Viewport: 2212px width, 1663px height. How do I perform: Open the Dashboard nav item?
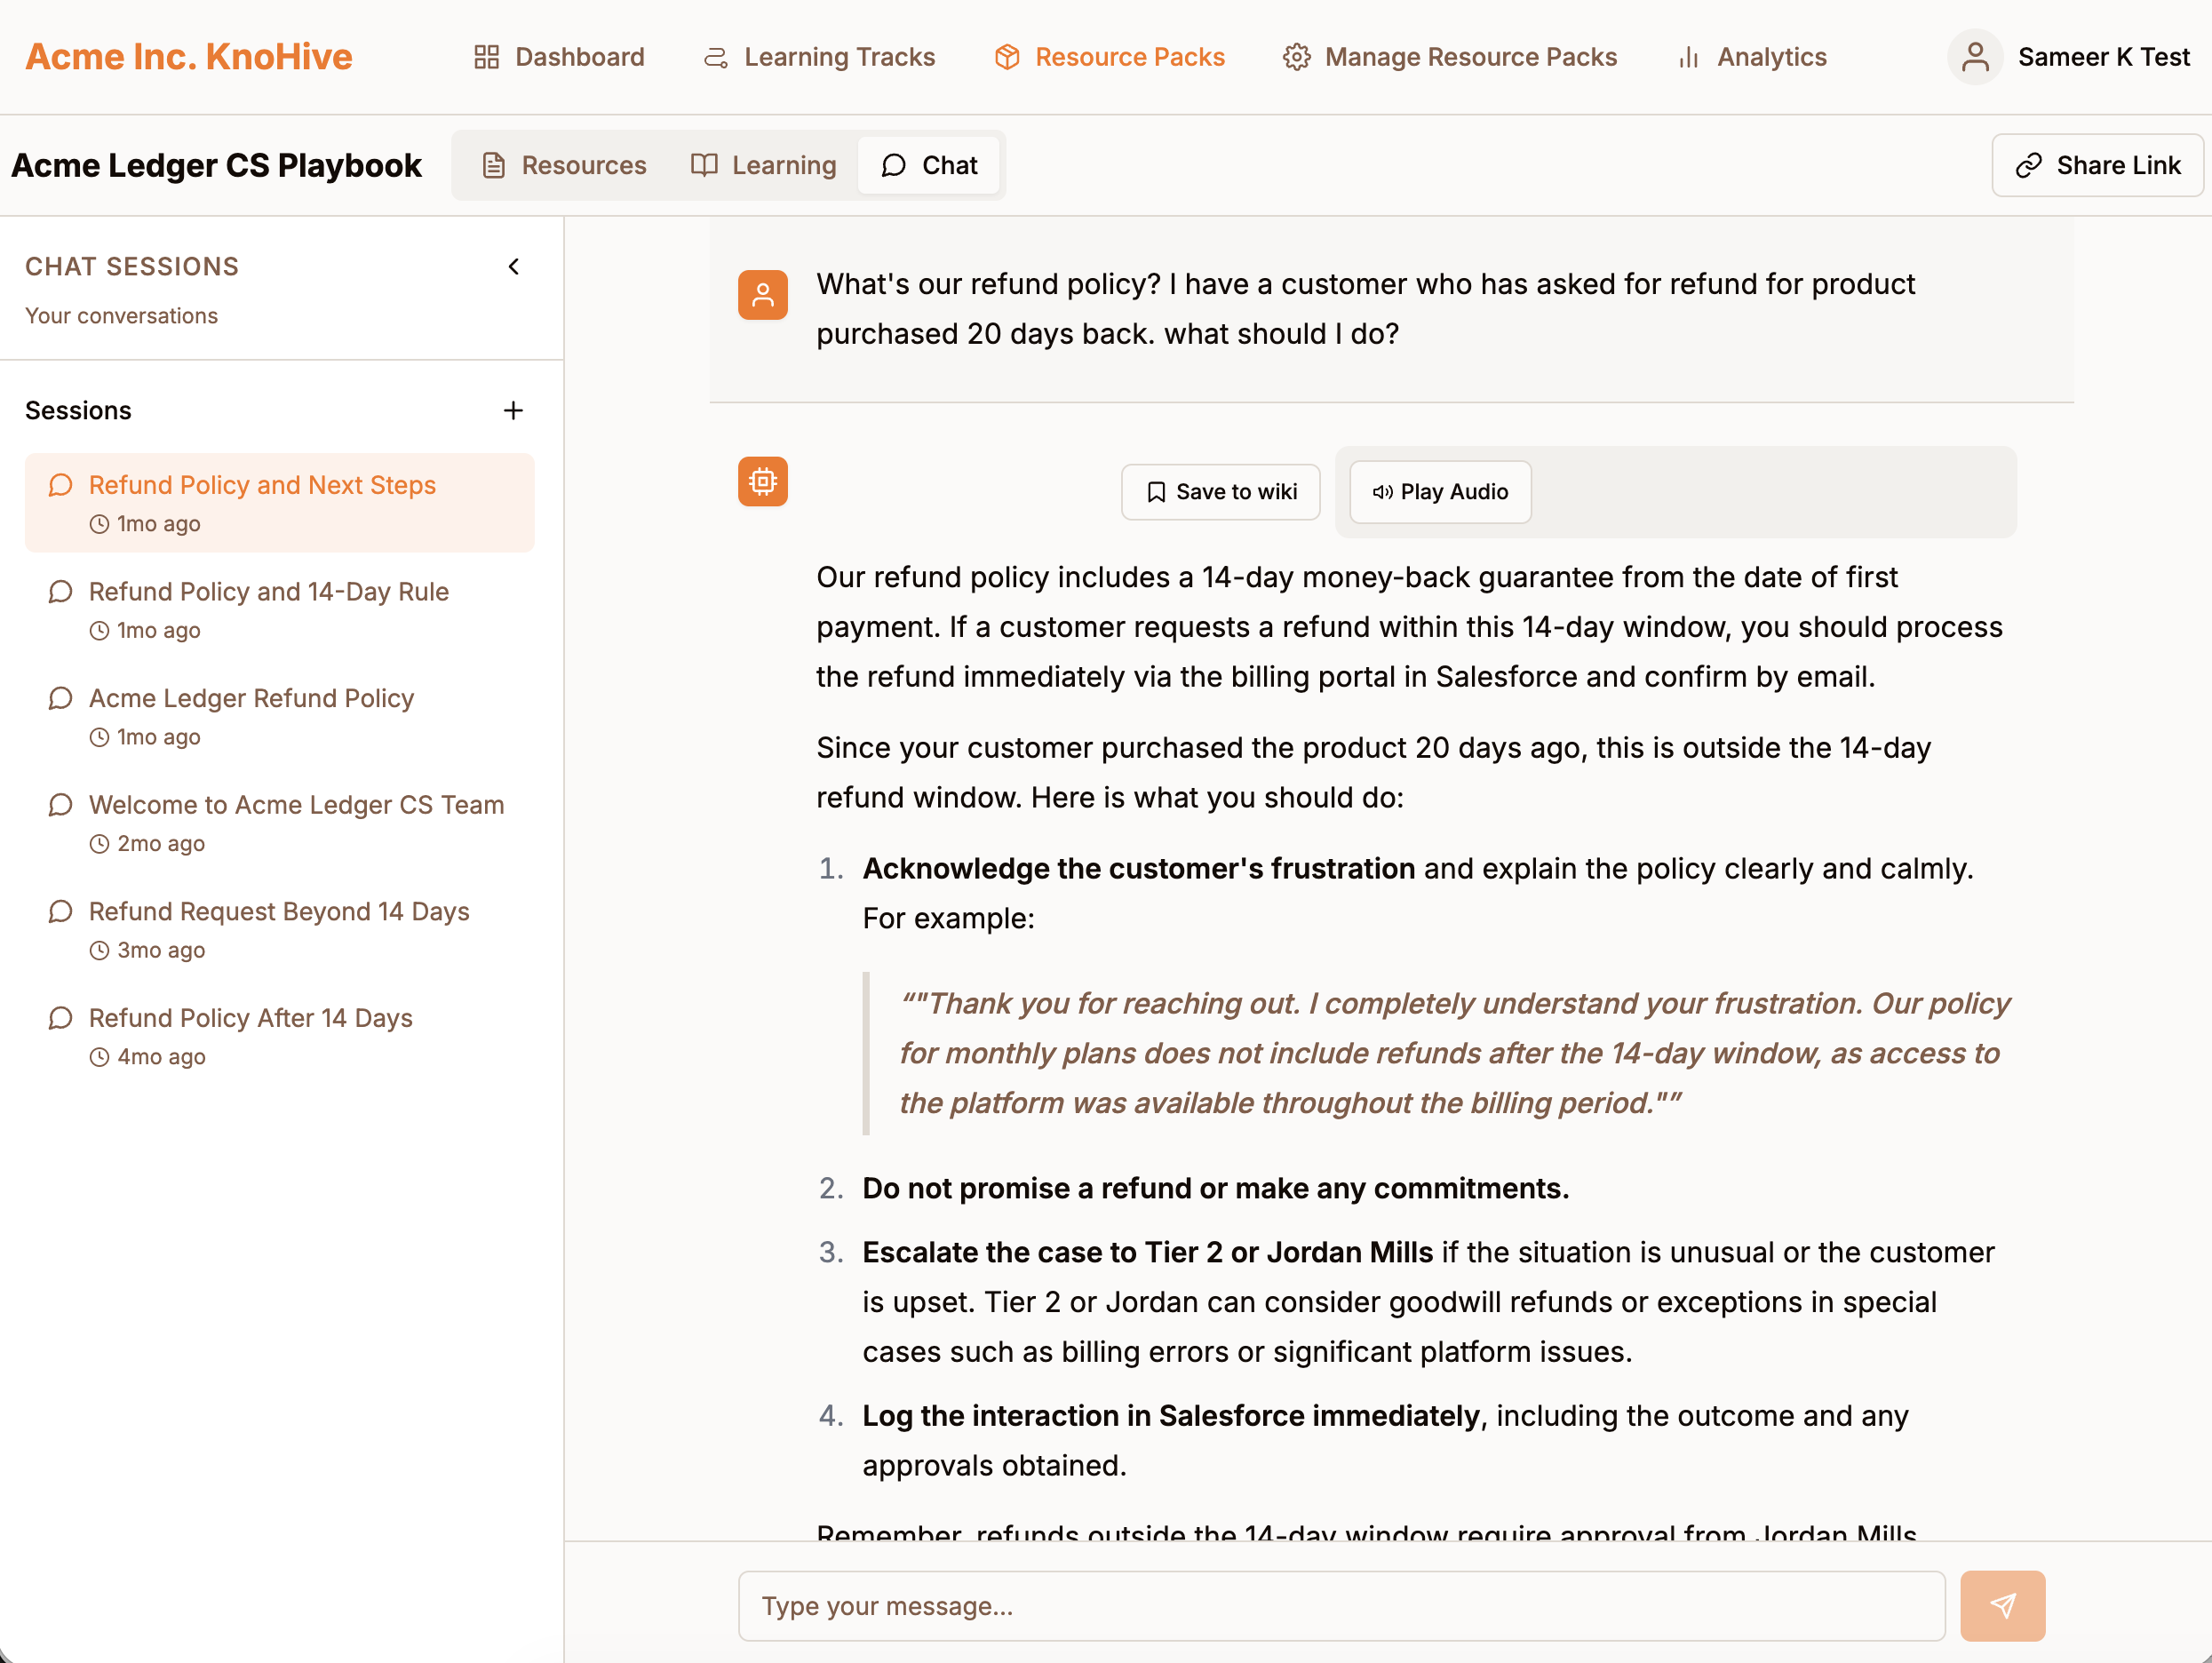(559, 57)
